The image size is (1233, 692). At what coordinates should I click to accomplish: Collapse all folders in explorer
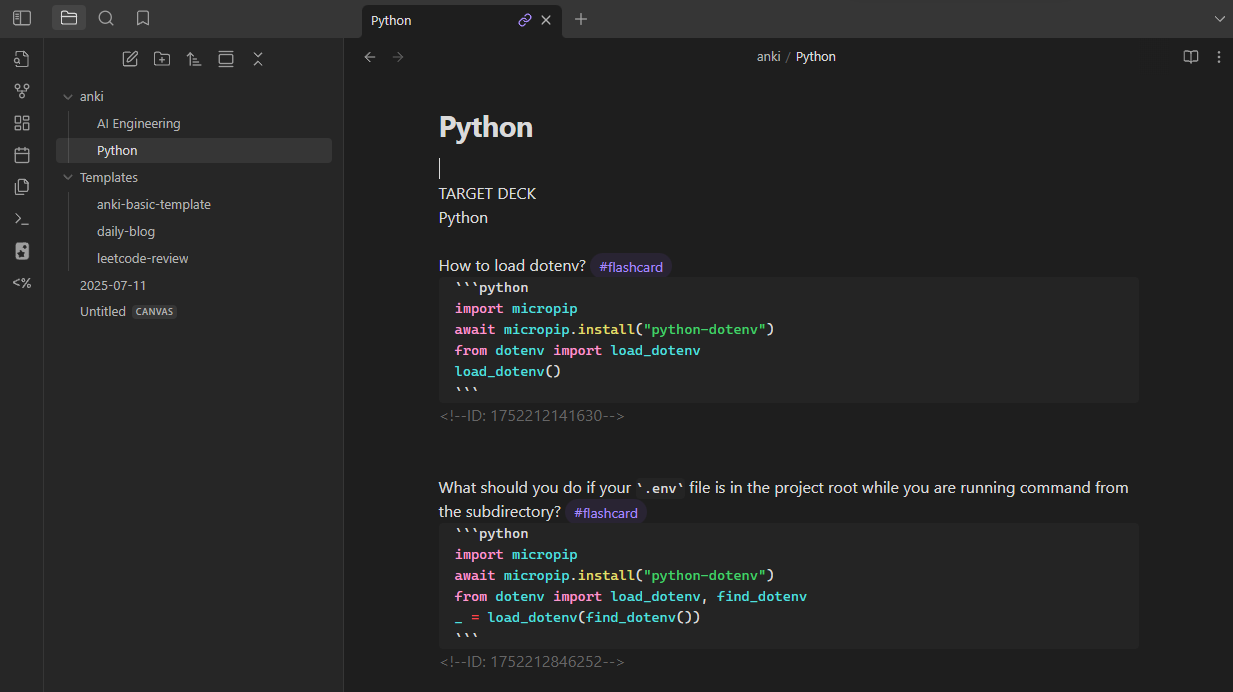[258, 59]
